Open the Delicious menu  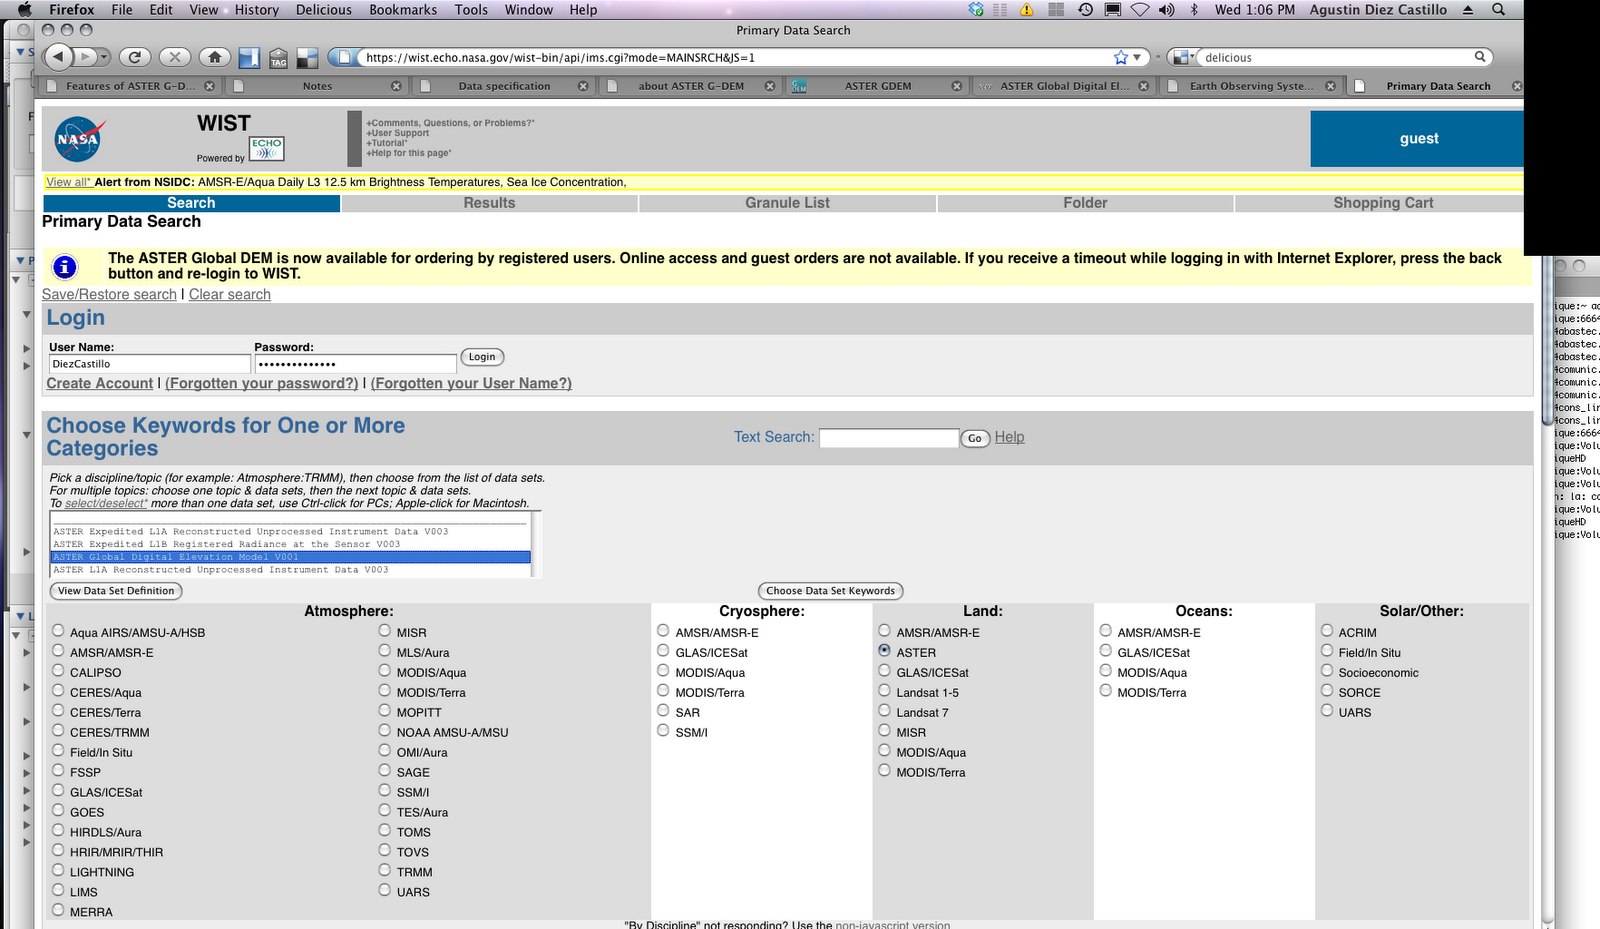click(x=324, y=9)
